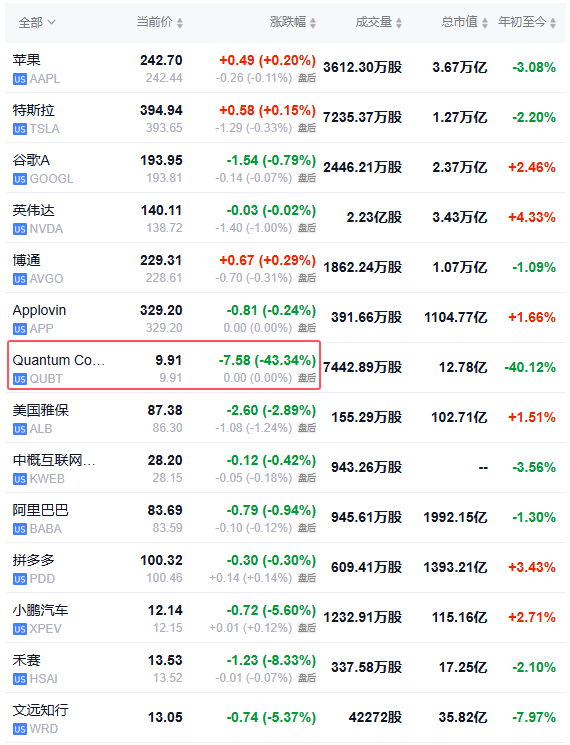Open 小鹏汽车 XPEV stock row
The image size is (570, 745).
[285, 618]
